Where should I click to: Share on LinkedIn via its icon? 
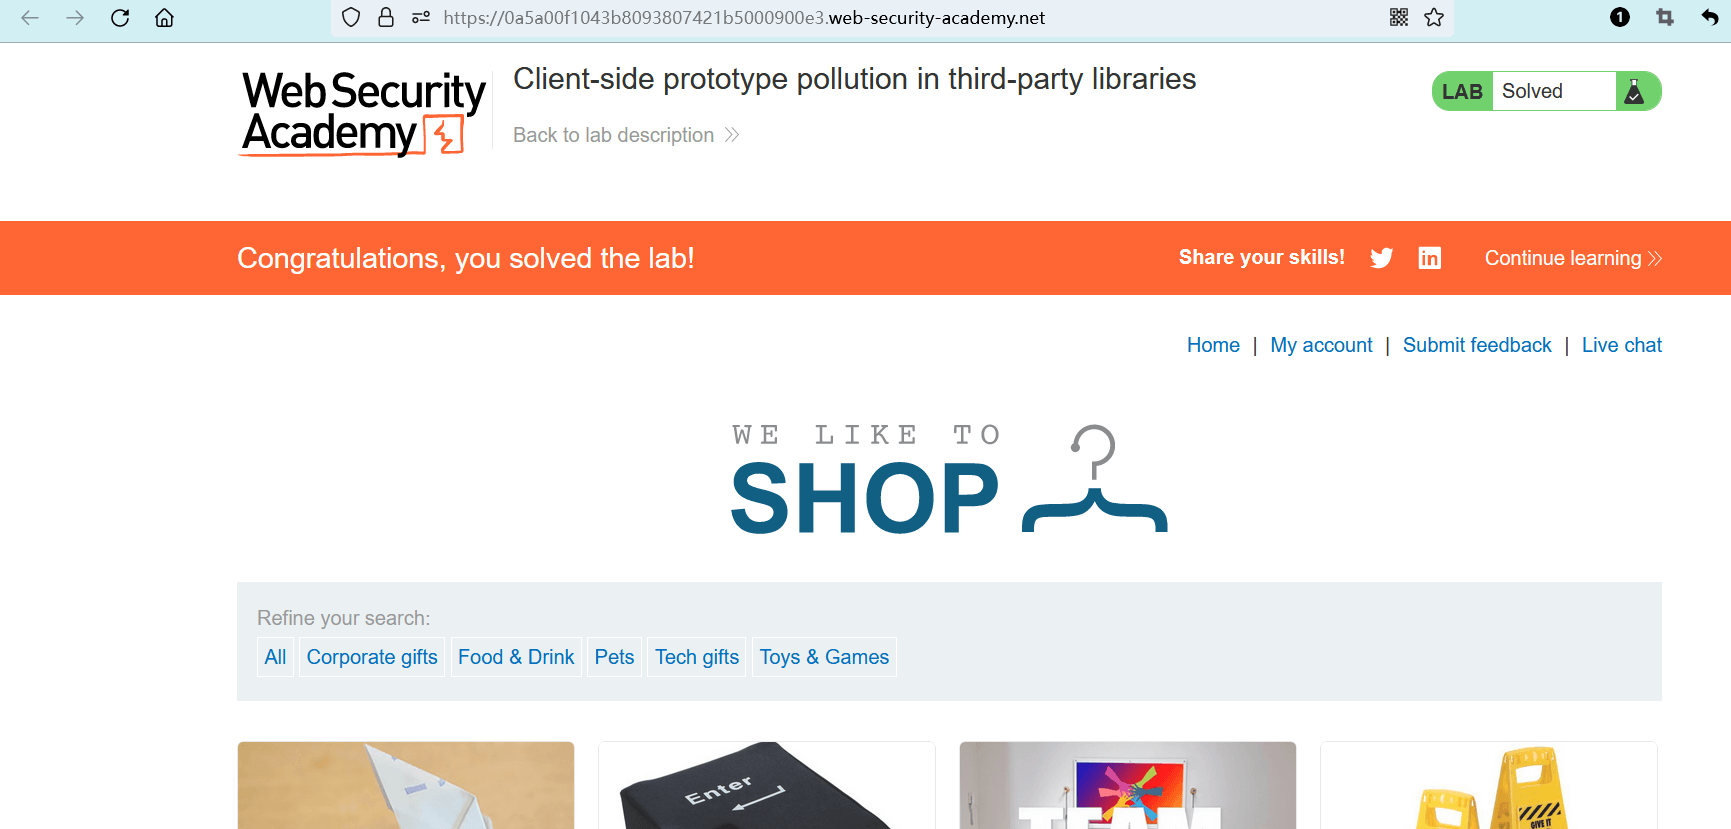(1430, 258)
